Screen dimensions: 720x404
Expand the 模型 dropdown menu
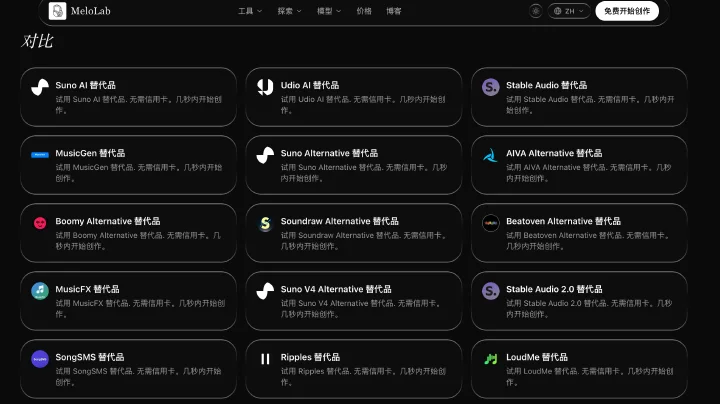click(329, 11)
